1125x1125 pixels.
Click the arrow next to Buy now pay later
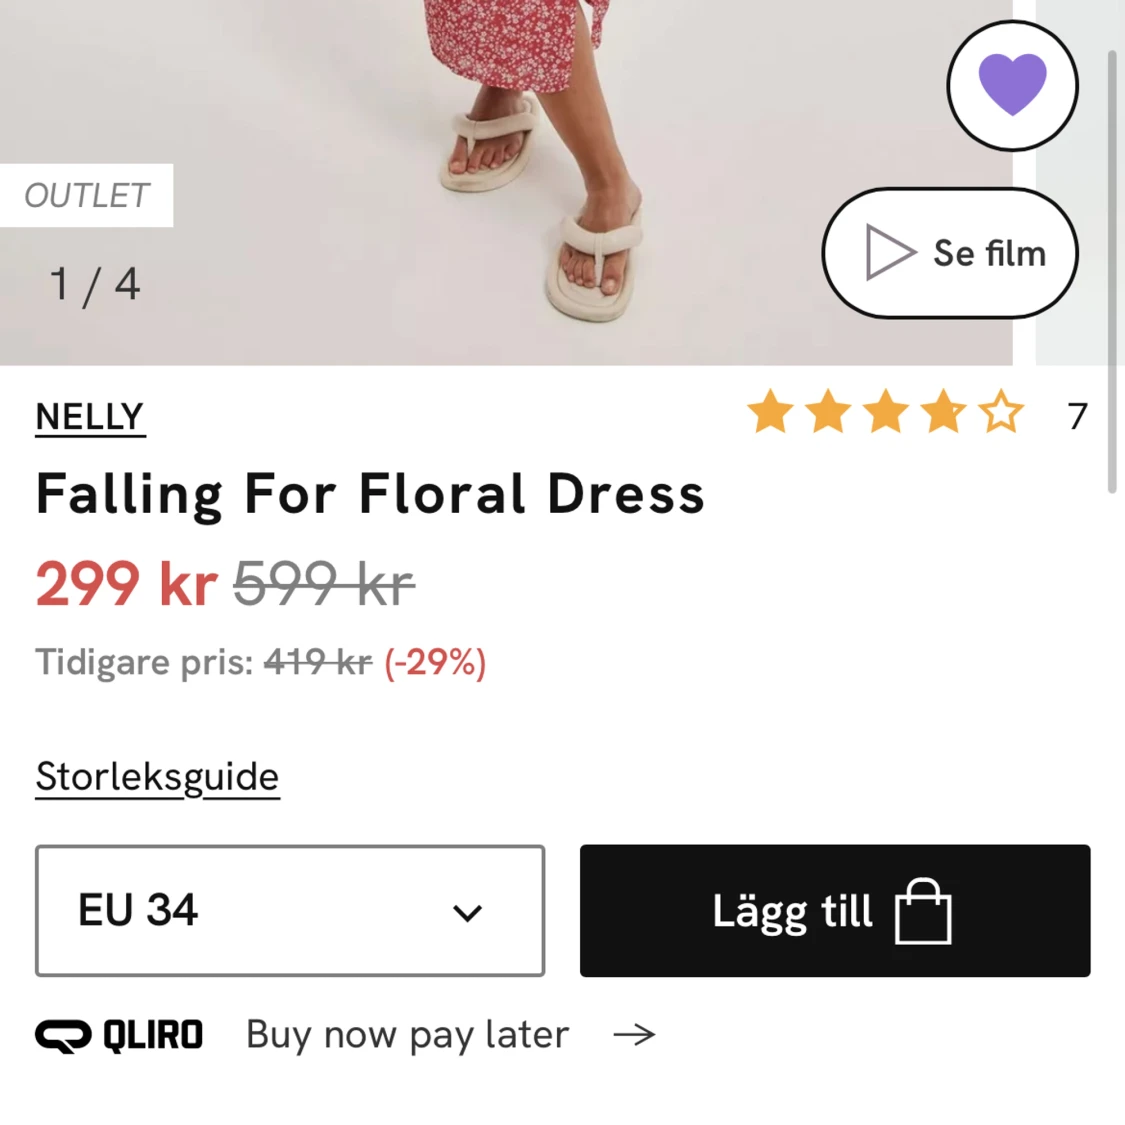pos(635,1035)
